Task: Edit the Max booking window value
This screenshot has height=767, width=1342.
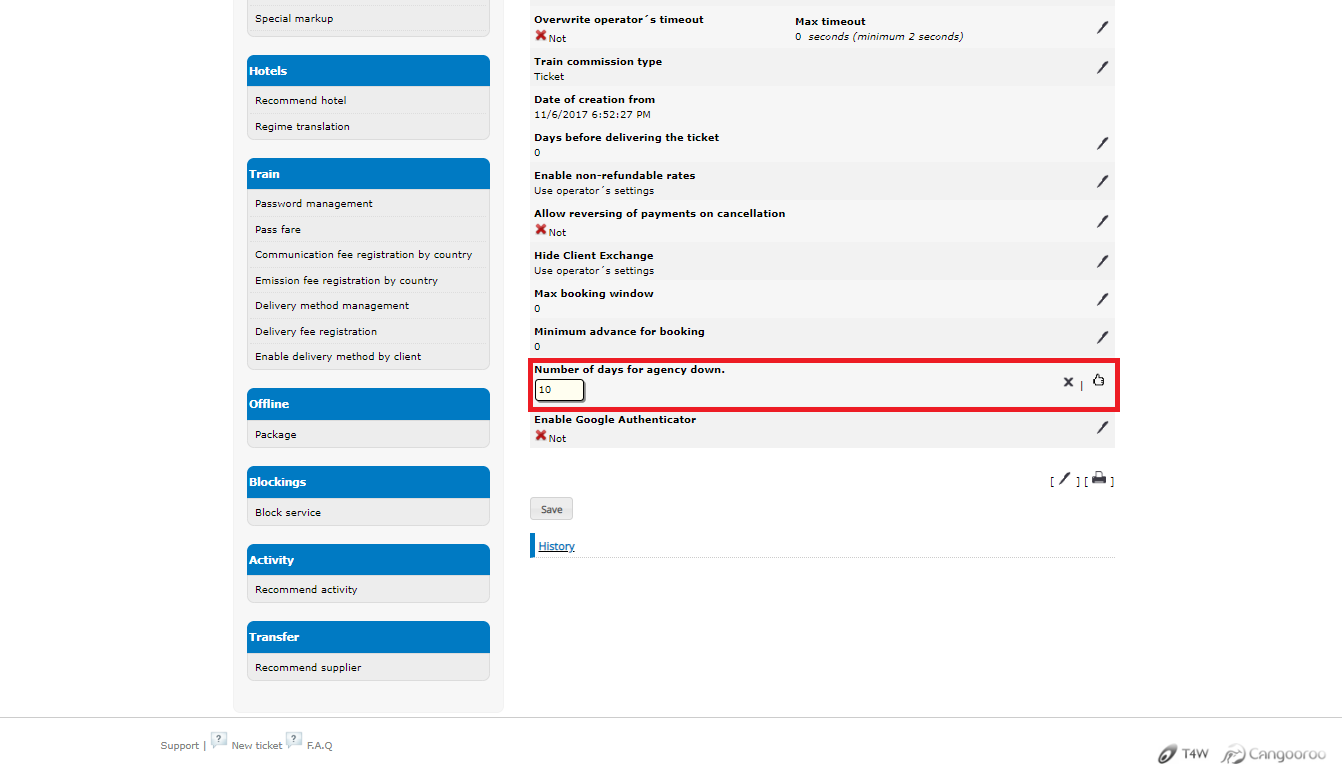Action: click(1102, 299)
